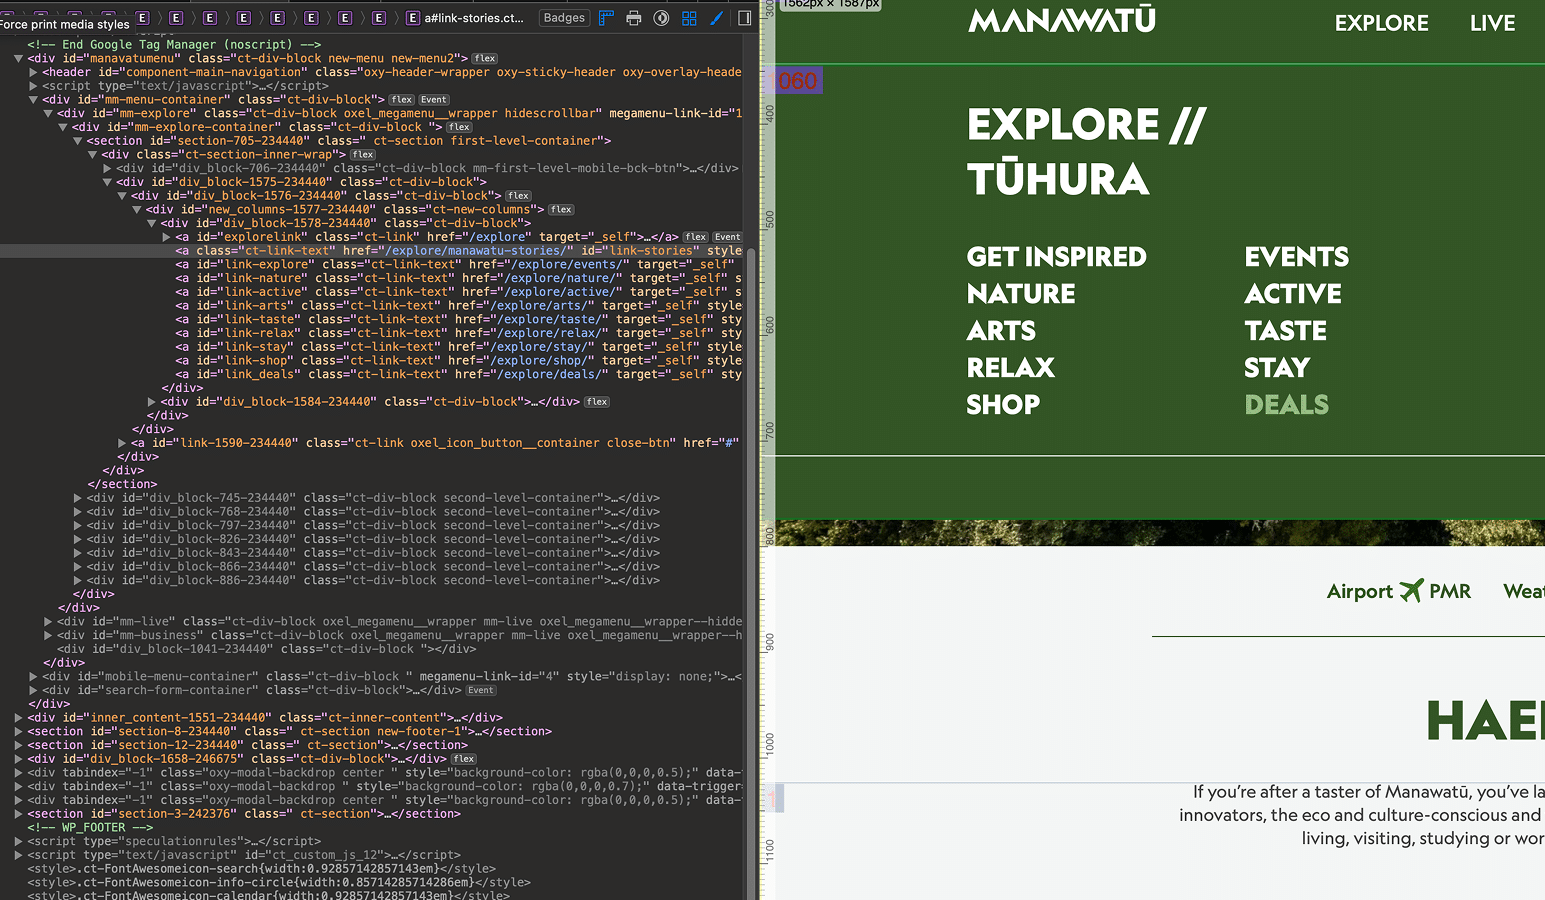The image size is (1545, 900).
Task: Collapse section-705-234440 node
Action: (x=77, y=141)
